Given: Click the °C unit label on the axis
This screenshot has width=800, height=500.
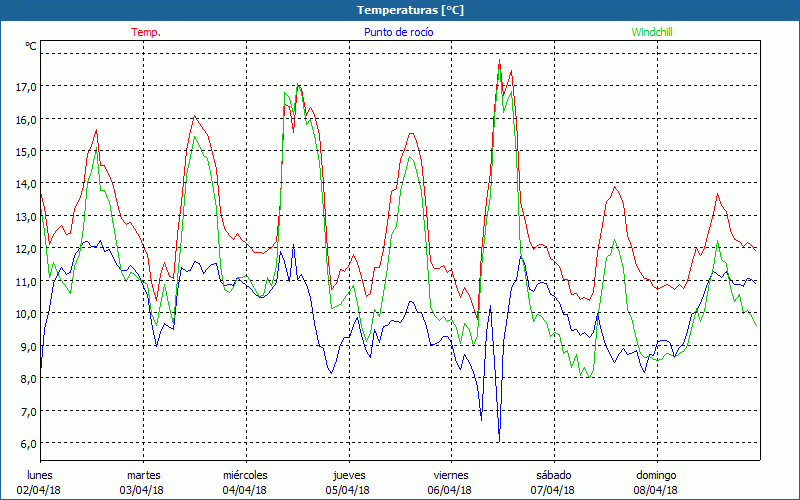Looking at the screenshot, I should (x=30, y=46).
